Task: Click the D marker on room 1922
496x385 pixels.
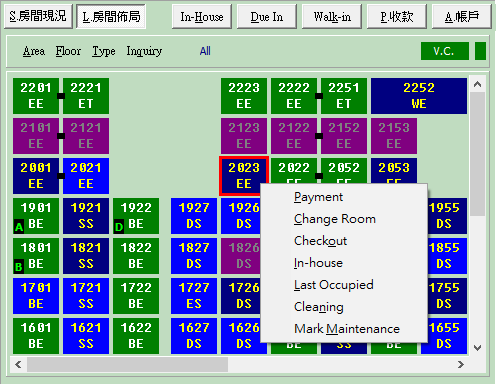Action: pos(119,227)
